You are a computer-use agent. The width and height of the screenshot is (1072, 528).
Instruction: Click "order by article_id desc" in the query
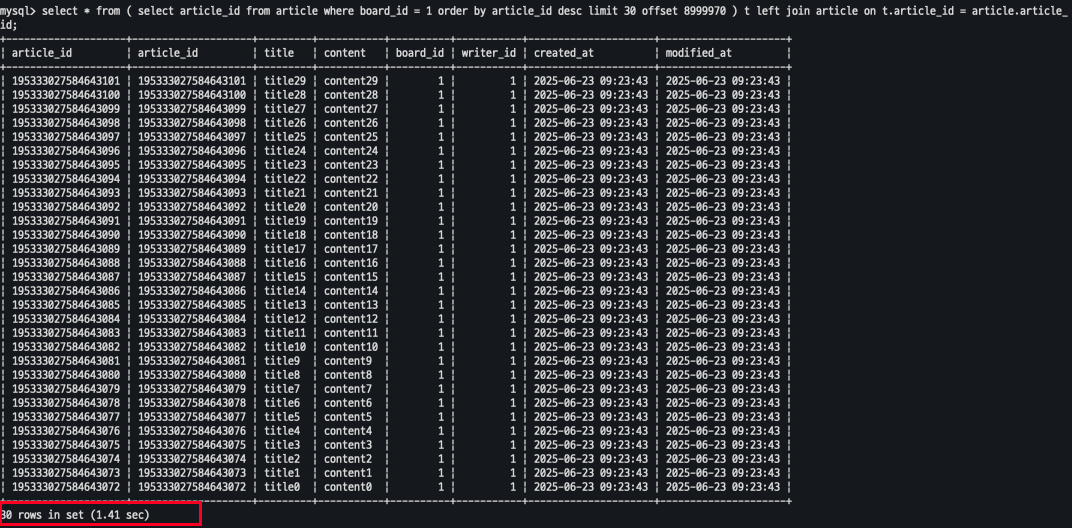[x=509, y=12]
